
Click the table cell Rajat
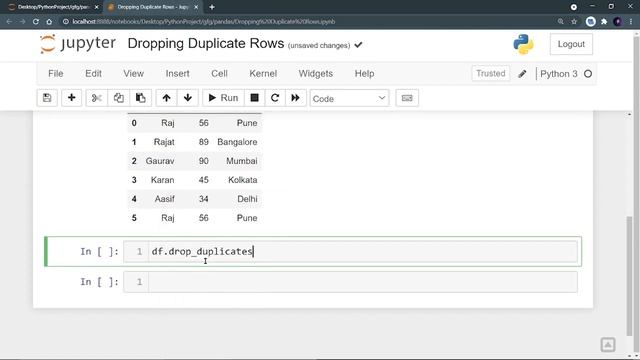(x=164, y=142)
